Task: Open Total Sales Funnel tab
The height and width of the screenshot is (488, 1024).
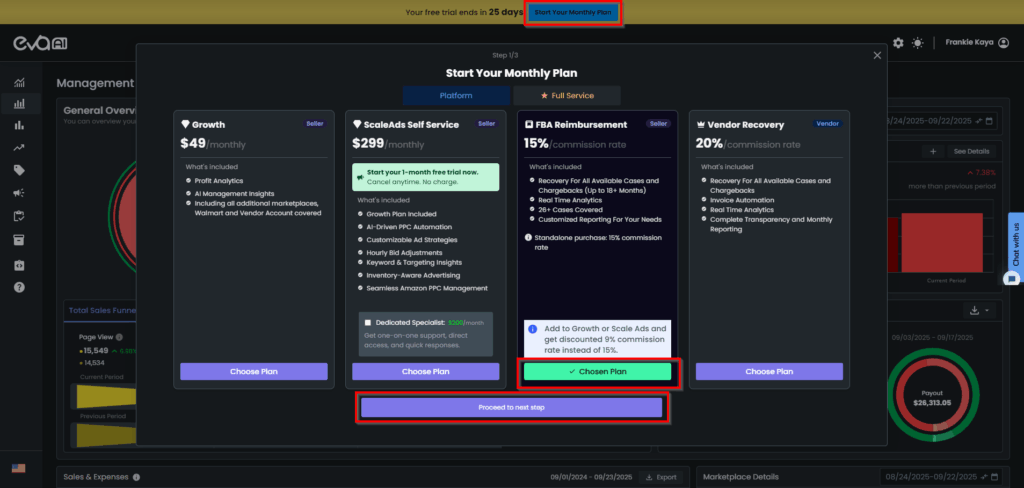Action: tap(101, 310)
